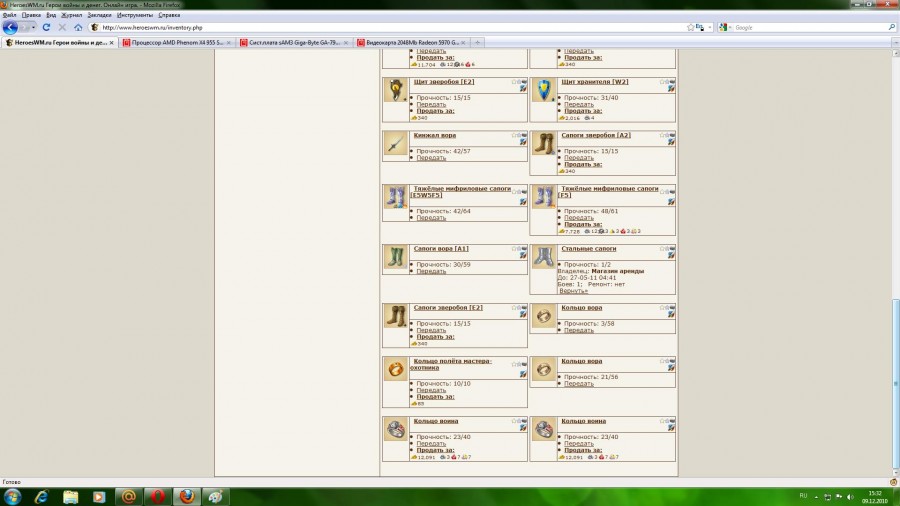Open a new tab with the plus button
The height and width of the screenshot is (506, 900).
click(x=477, y=42)
